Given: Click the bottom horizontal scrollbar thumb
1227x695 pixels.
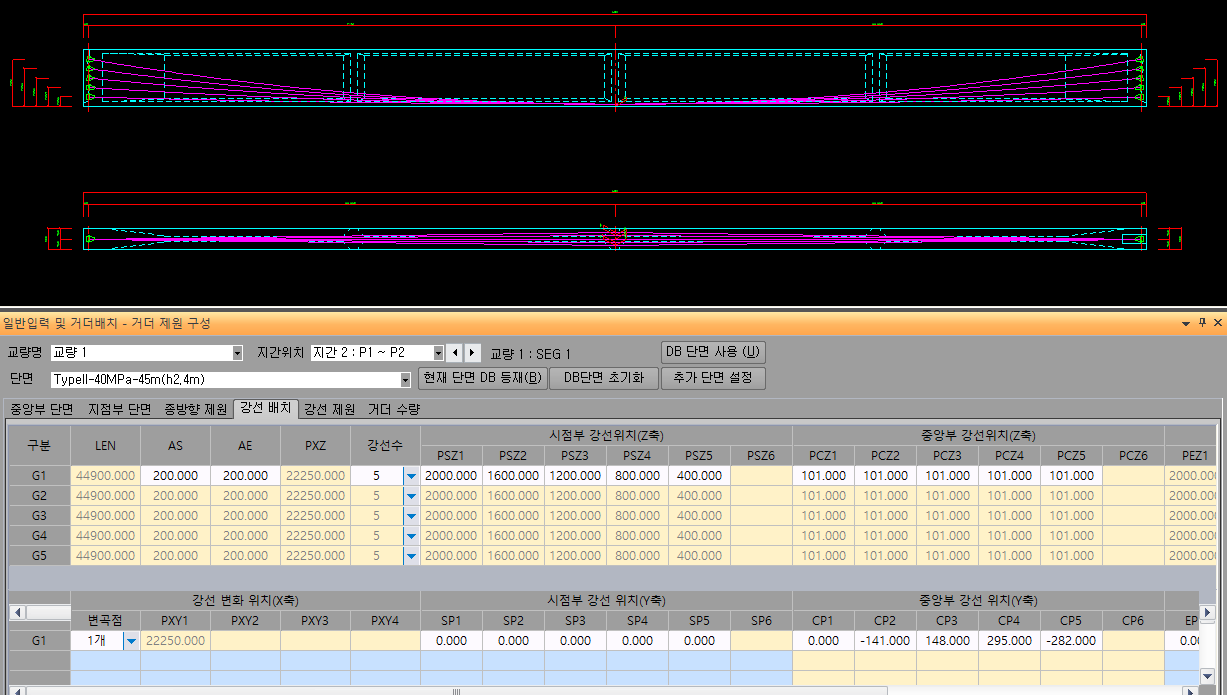Looking at the screenshot, I should click(457, 690).
